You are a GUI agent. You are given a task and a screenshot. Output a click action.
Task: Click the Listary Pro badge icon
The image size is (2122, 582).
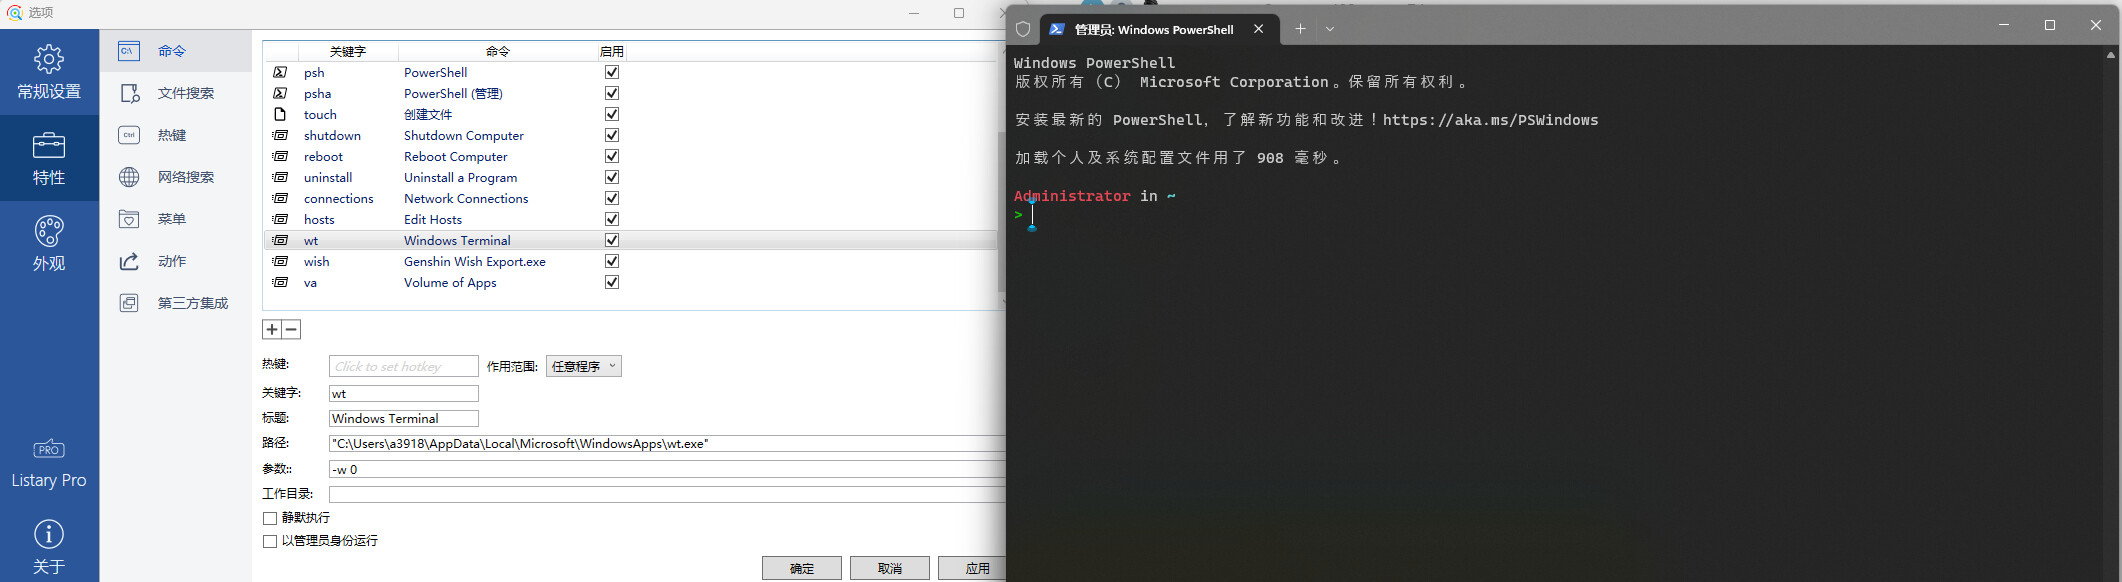pos(49,449)
